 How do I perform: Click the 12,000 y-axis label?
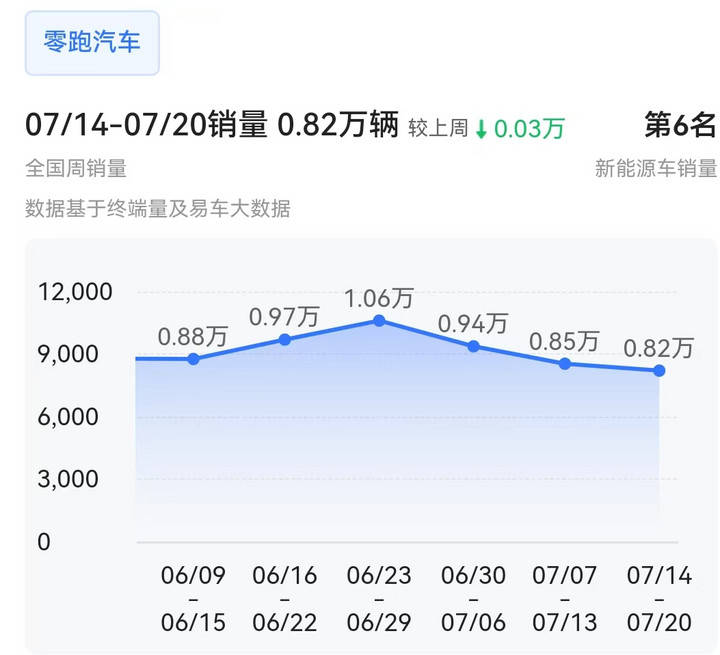(74, 292)
